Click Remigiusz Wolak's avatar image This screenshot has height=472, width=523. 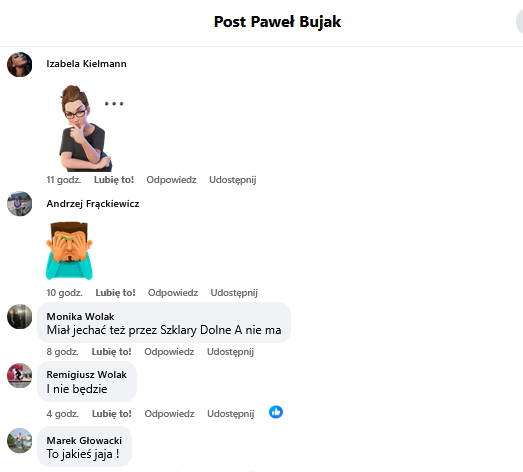click(20, 375)
